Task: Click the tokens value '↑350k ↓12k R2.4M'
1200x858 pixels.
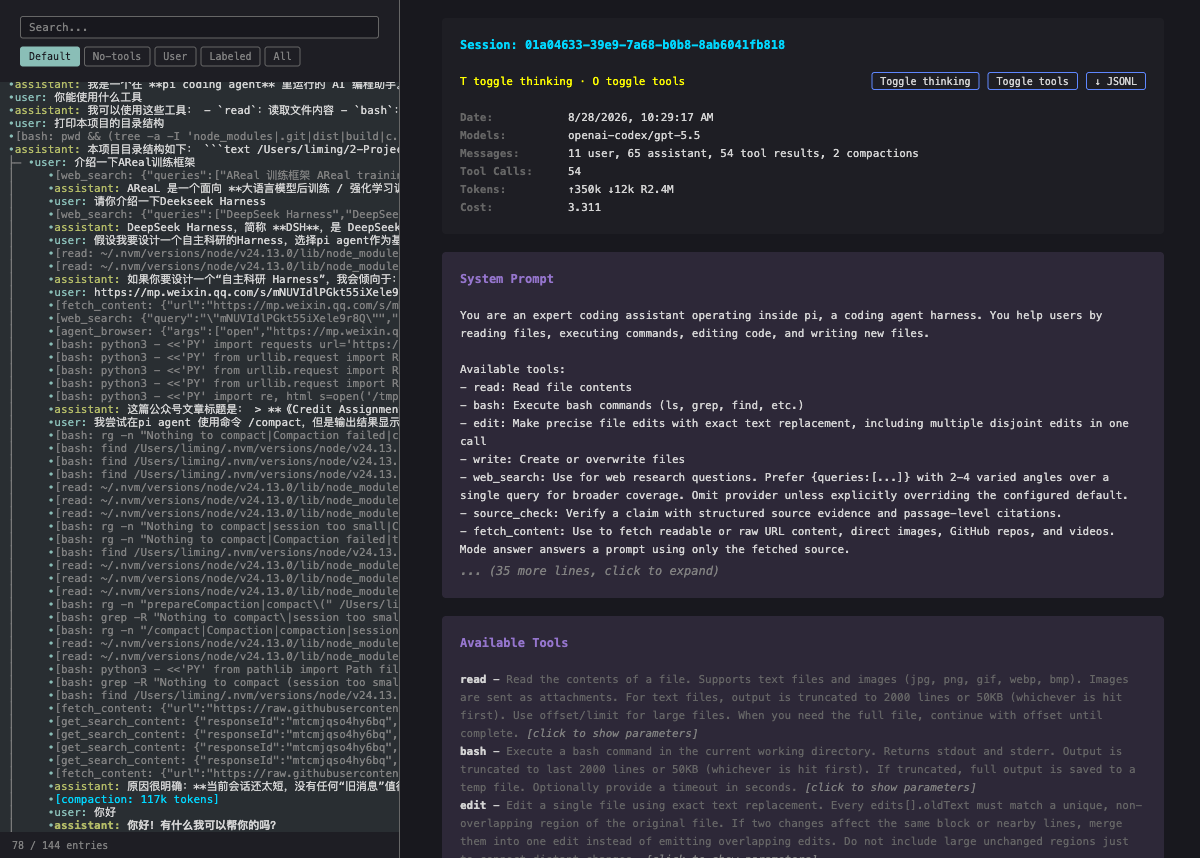Action: tap(620, 189)
